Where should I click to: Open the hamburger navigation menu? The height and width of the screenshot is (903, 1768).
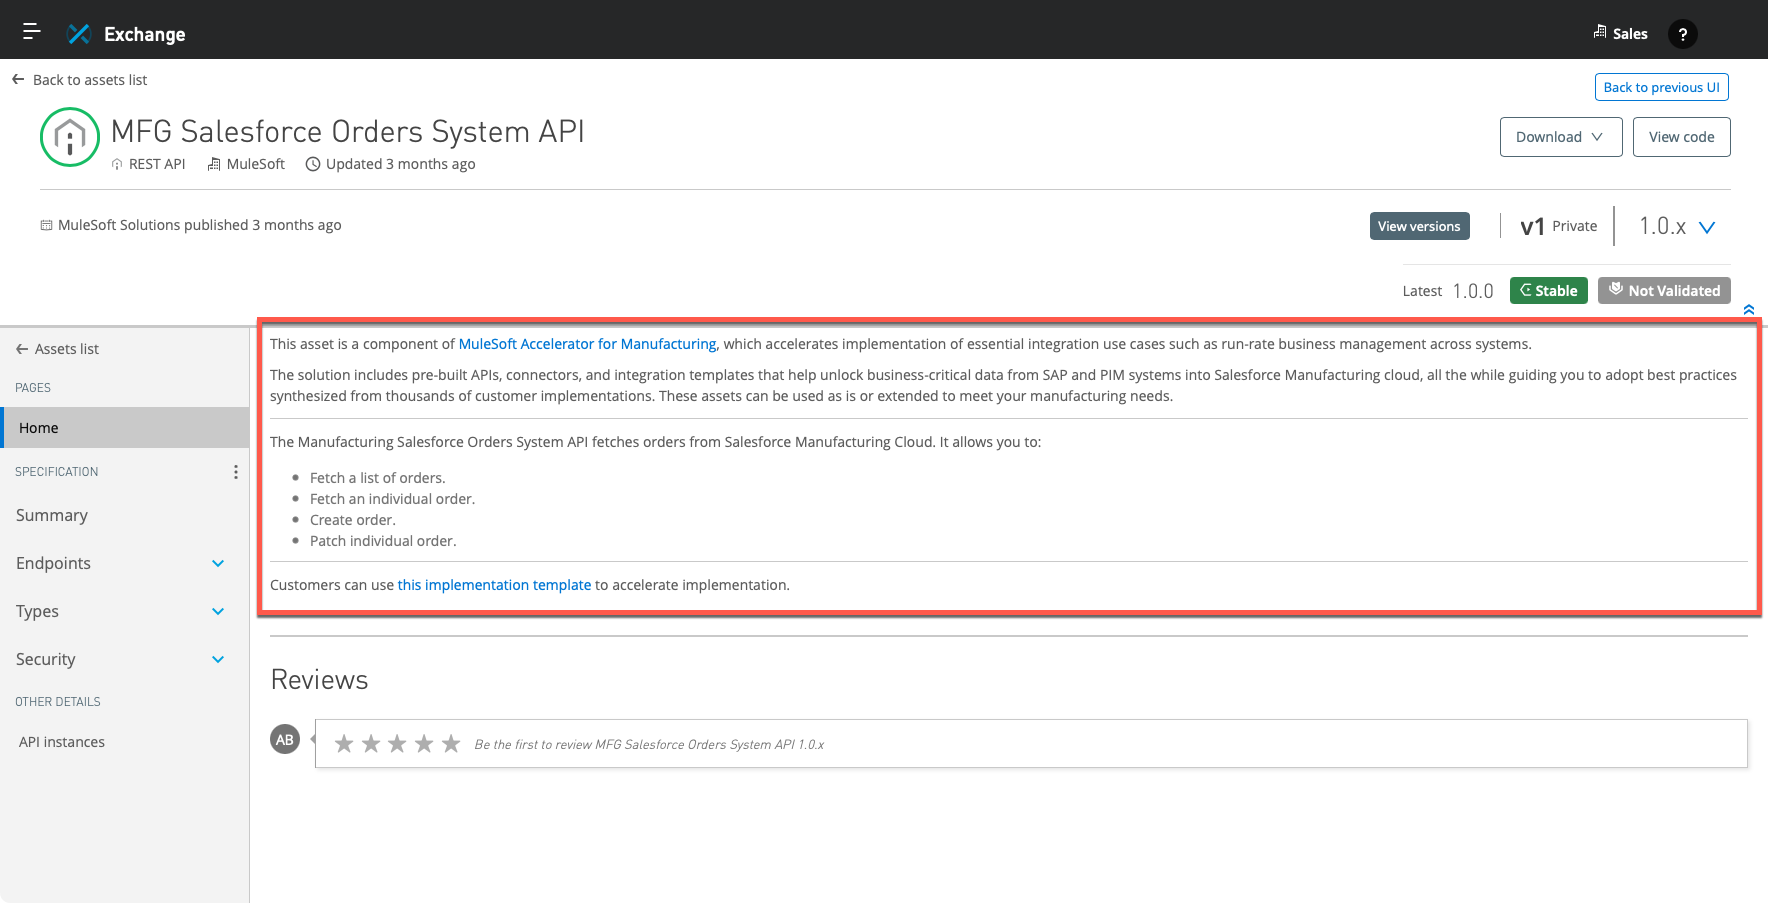coord(32,31)
